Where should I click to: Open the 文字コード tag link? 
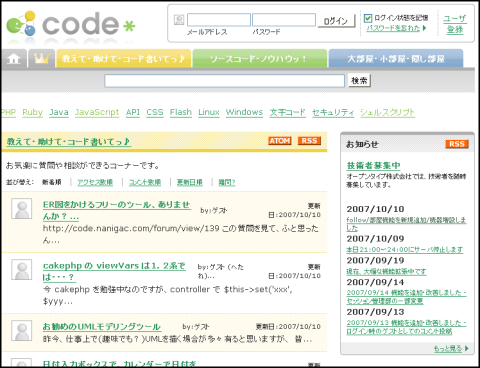[x=288, y=112]
